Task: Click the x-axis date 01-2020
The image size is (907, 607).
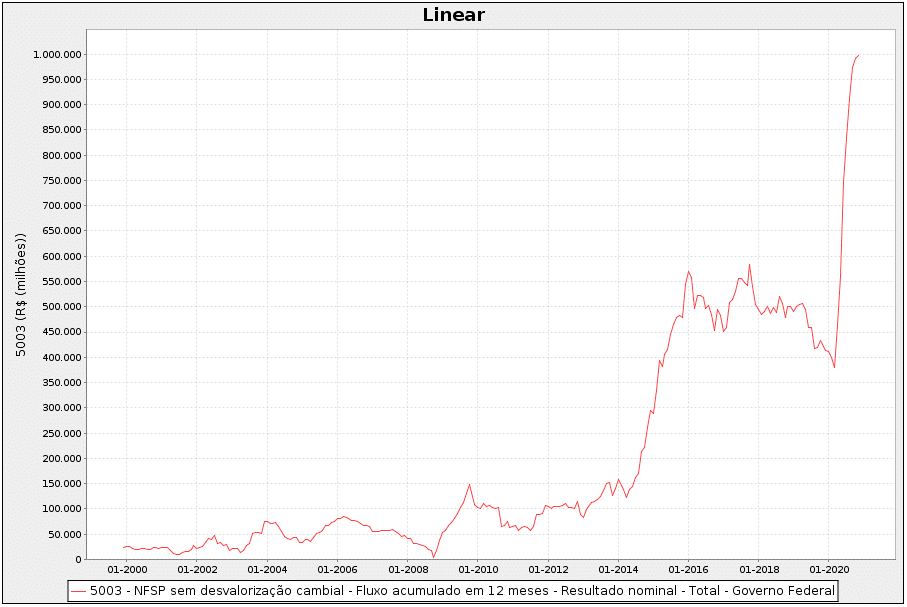Action: pyautogui.click(x=829, y=570)
